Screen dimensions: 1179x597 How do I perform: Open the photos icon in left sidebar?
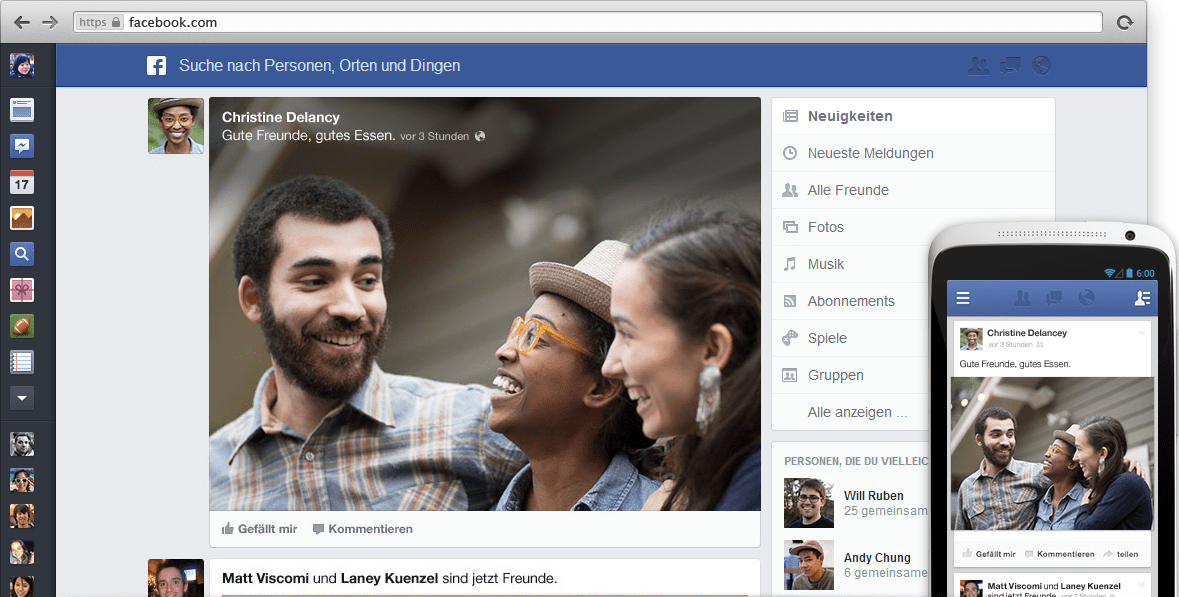click(22, 218)
